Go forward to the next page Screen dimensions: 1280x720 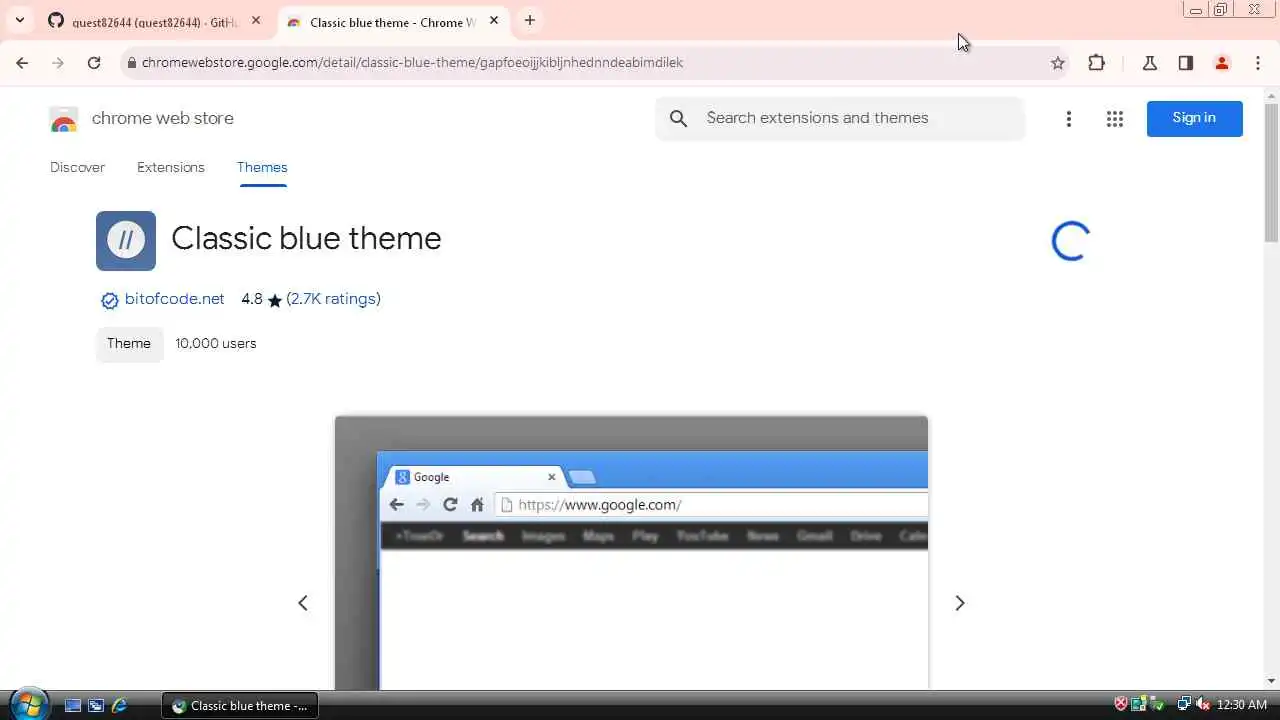click(58, 63)
